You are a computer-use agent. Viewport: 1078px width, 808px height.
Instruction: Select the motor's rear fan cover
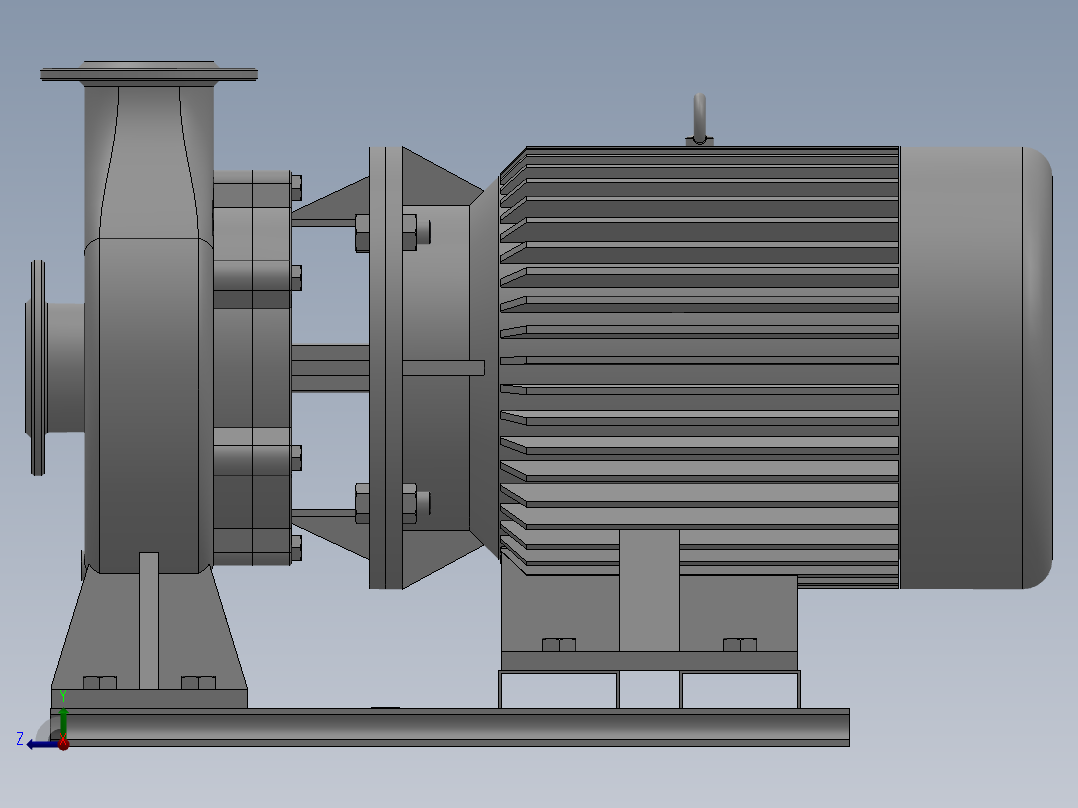pos(976,367)
